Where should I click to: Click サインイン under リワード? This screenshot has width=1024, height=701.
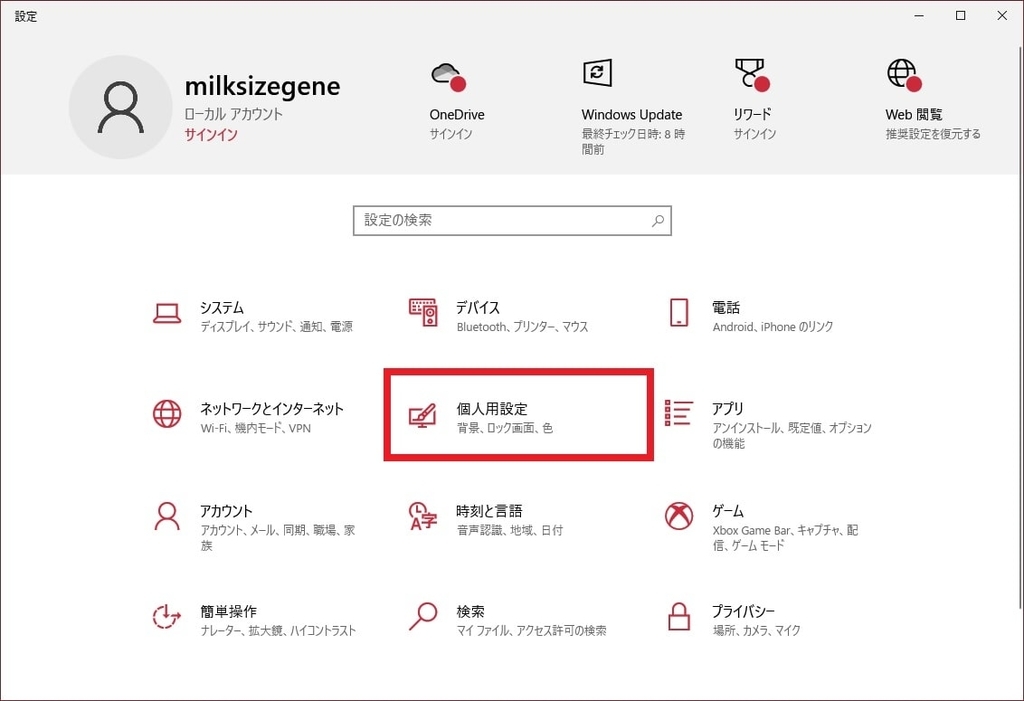click(x=754, y=134)
